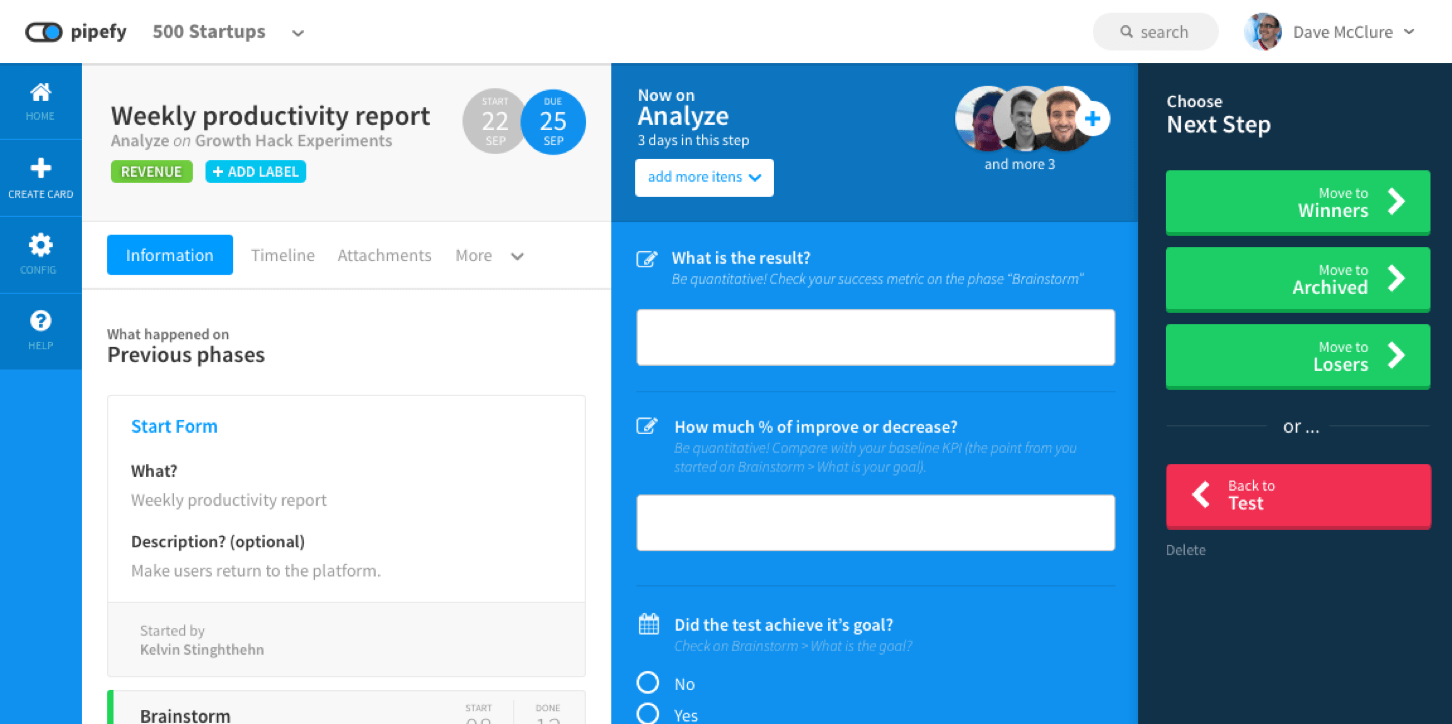Switch to the Attachments tab
This screenshot has height=724, width=1452.
tap(384, 256)
